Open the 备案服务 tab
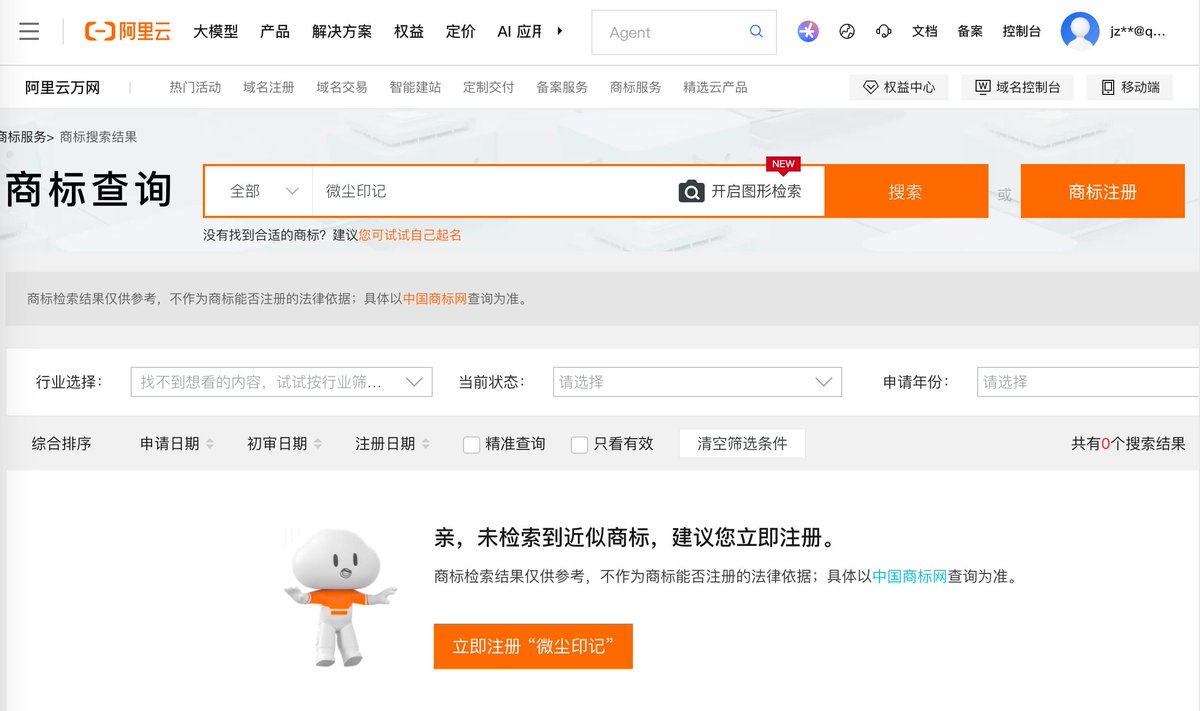This screenshot has height=711, width=1200. coord(562,88)
